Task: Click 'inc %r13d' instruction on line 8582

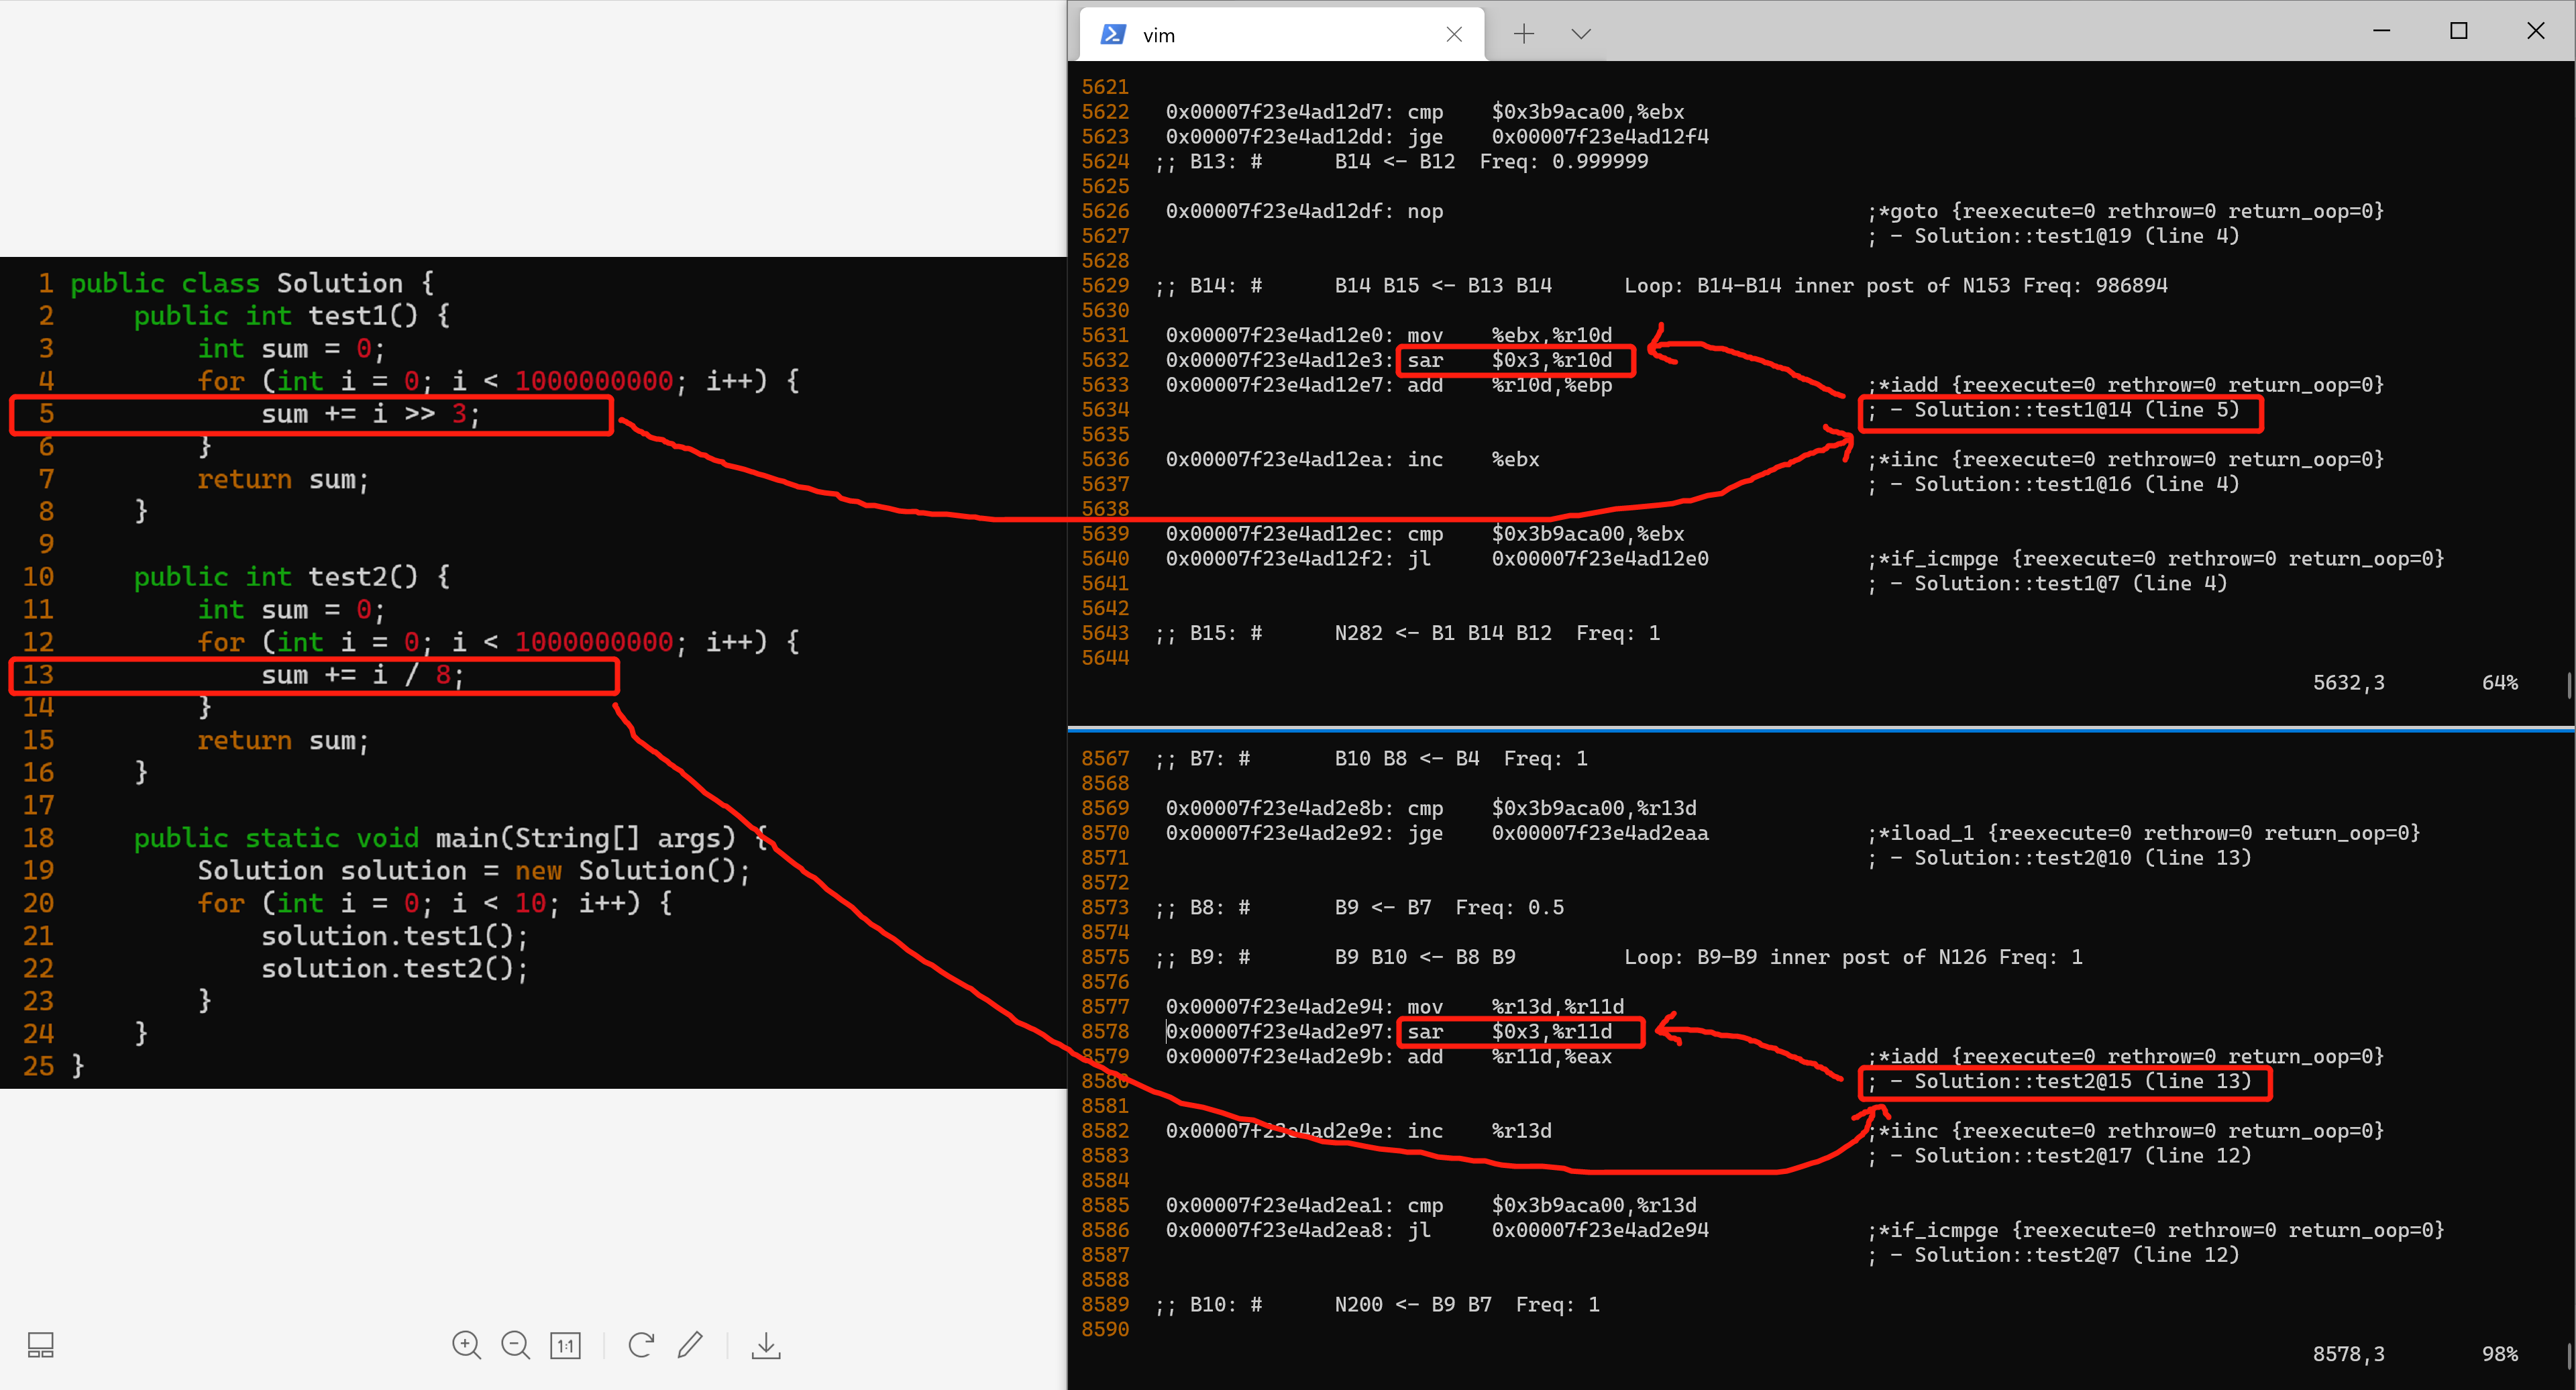Action: coord(1479,1131)
